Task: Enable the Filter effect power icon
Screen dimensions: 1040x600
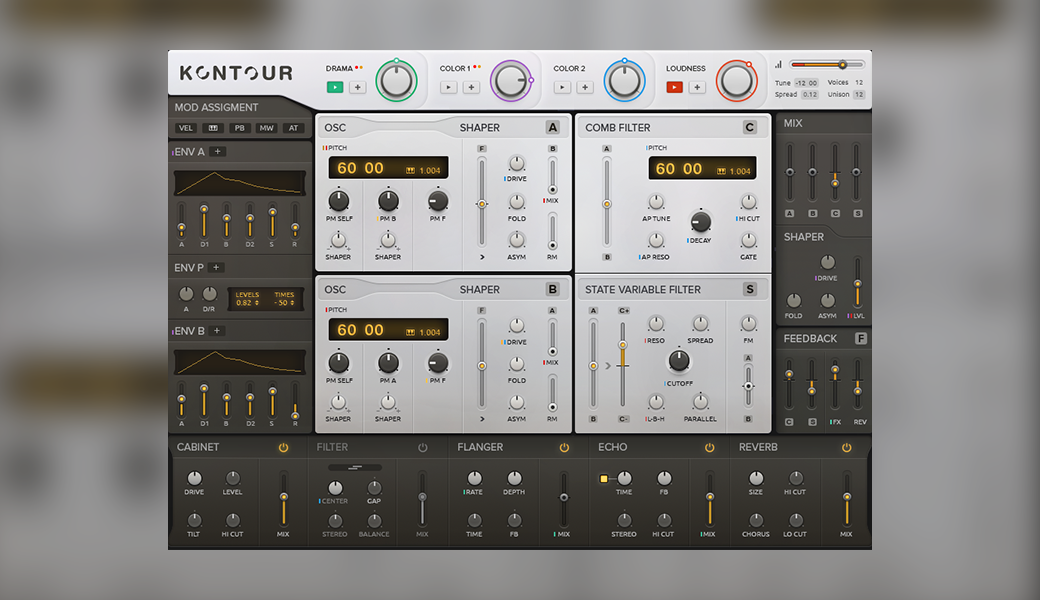Action: [x=422, y=448]
